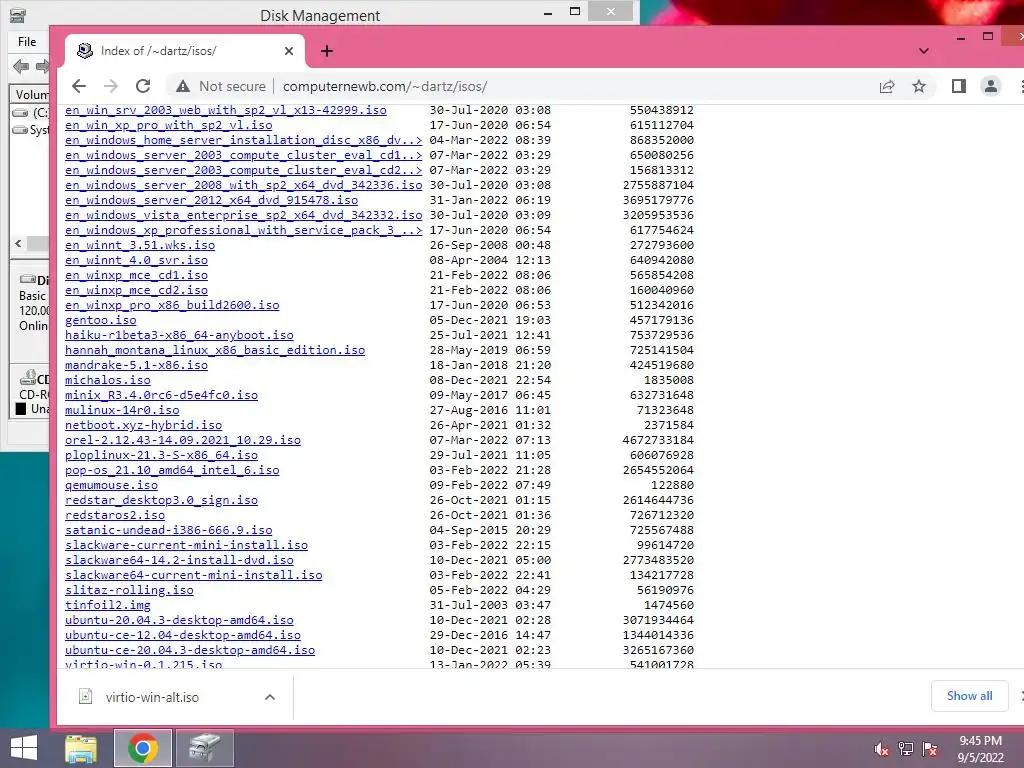Open a new Chrome tab
The image size is (1024, 768).
coord(327,51)
